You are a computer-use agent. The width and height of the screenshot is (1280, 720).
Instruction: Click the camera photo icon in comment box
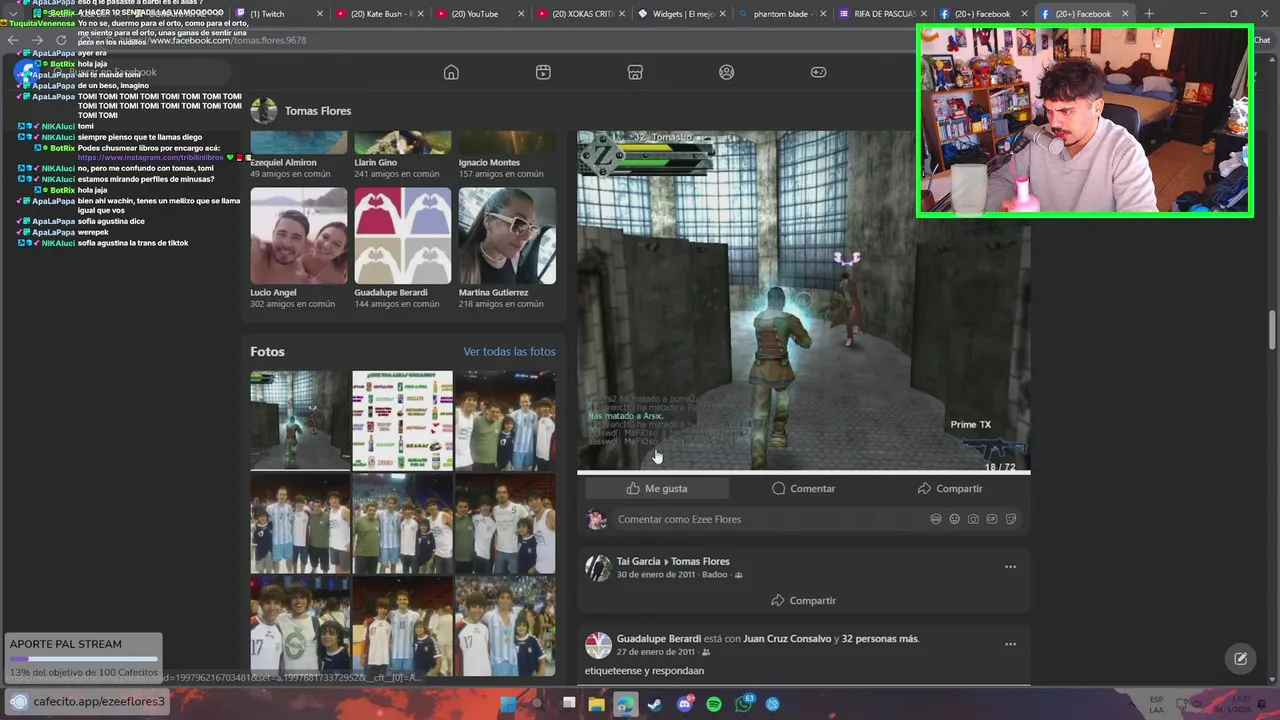click(973, 519)
